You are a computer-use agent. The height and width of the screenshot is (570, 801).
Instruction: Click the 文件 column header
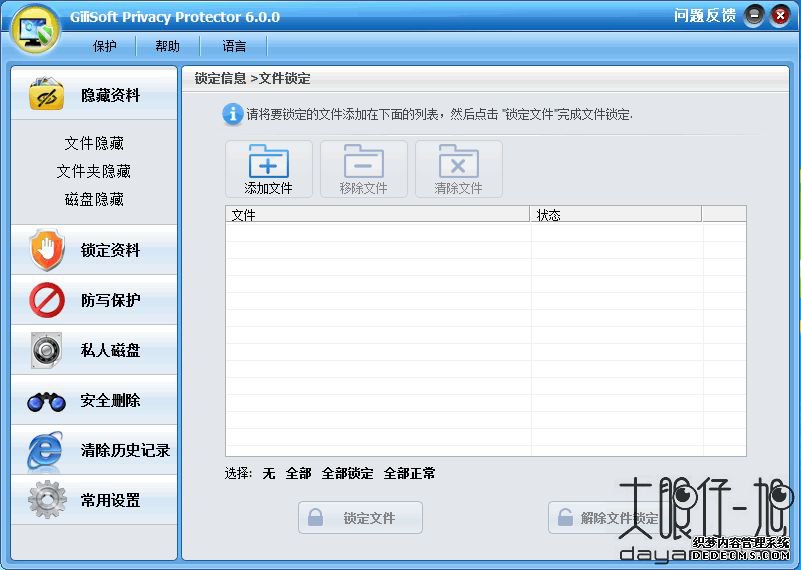[x=378, y=215]
